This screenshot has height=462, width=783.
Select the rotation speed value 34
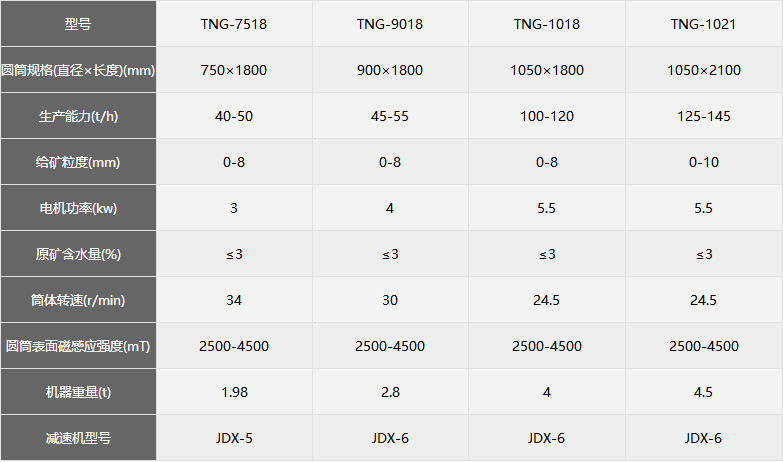(234, 300)
